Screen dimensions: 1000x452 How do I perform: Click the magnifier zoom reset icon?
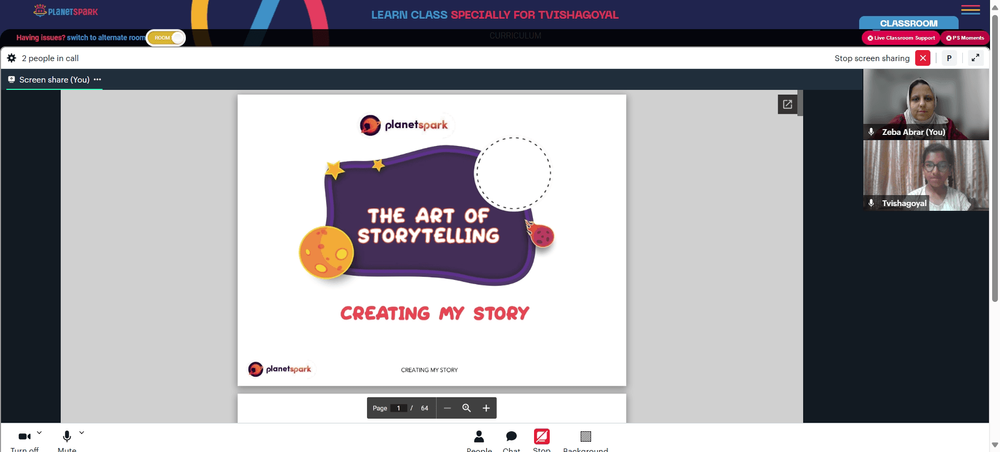coord(466,408)
